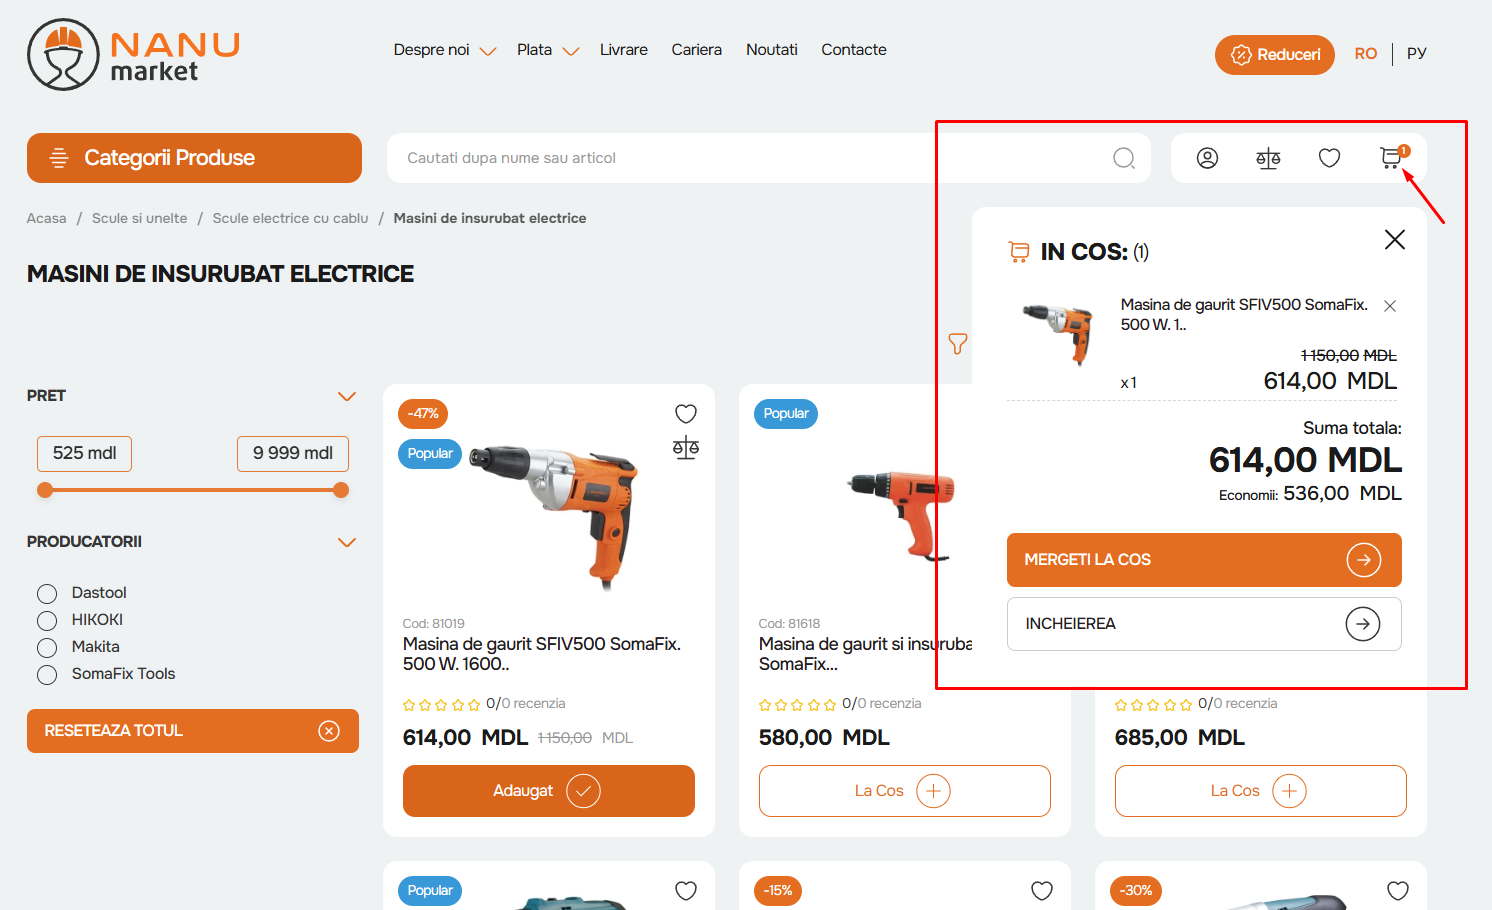Screen dimensions: 1492x910
Task: Collapse the PRODUCATORII filter section
Action: click(347, 543)
